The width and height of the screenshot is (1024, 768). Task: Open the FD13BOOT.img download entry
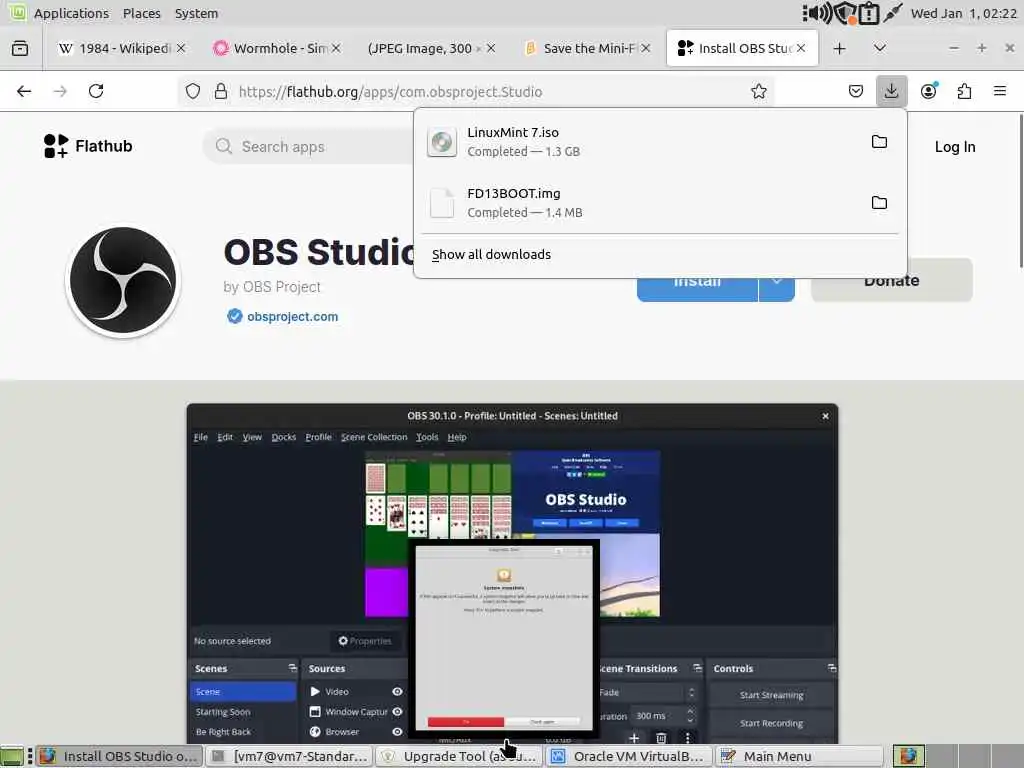pos(660,202)
